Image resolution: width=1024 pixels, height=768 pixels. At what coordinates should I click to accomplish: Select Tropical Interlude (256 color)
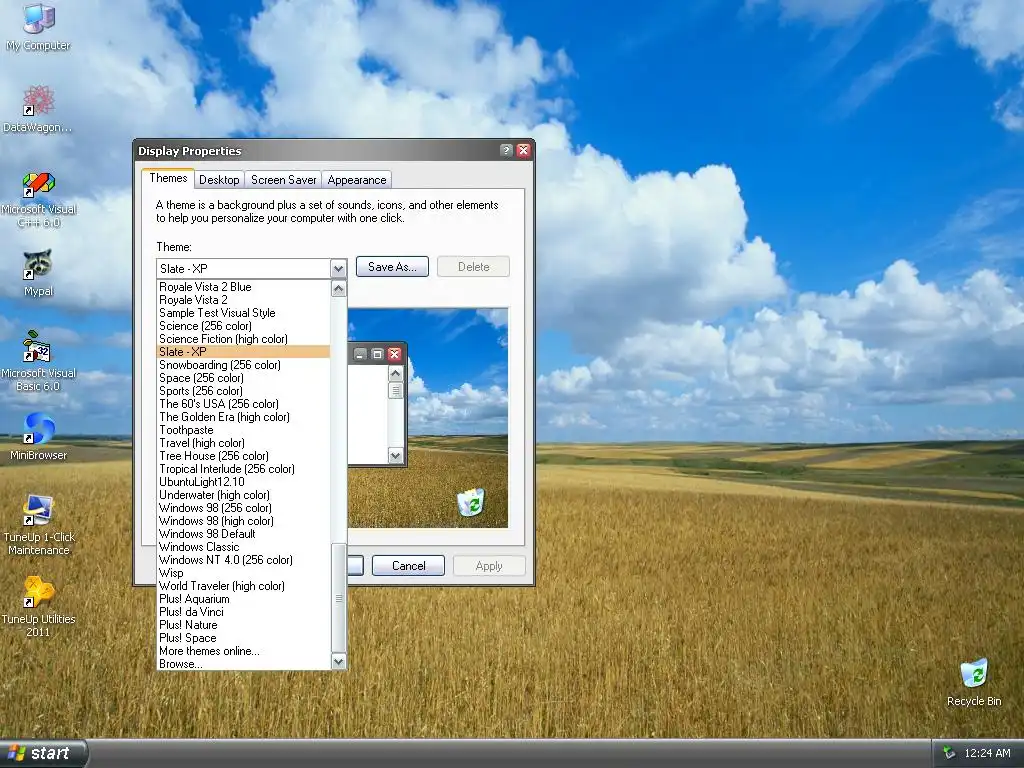point(243,469)
